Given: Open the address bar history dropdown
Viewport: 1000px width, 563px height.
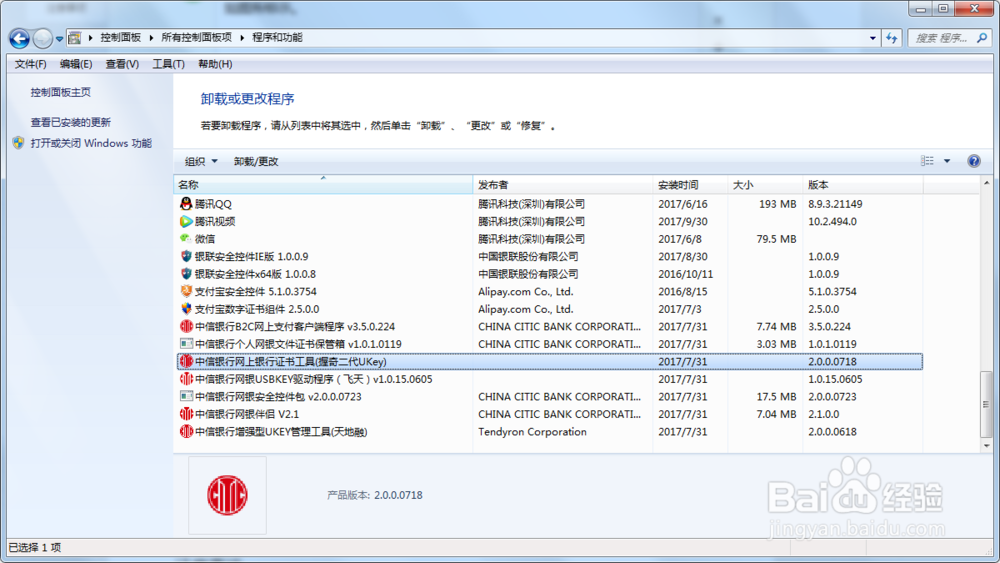Looking at the screenshot, I should [x=872, y=38].
